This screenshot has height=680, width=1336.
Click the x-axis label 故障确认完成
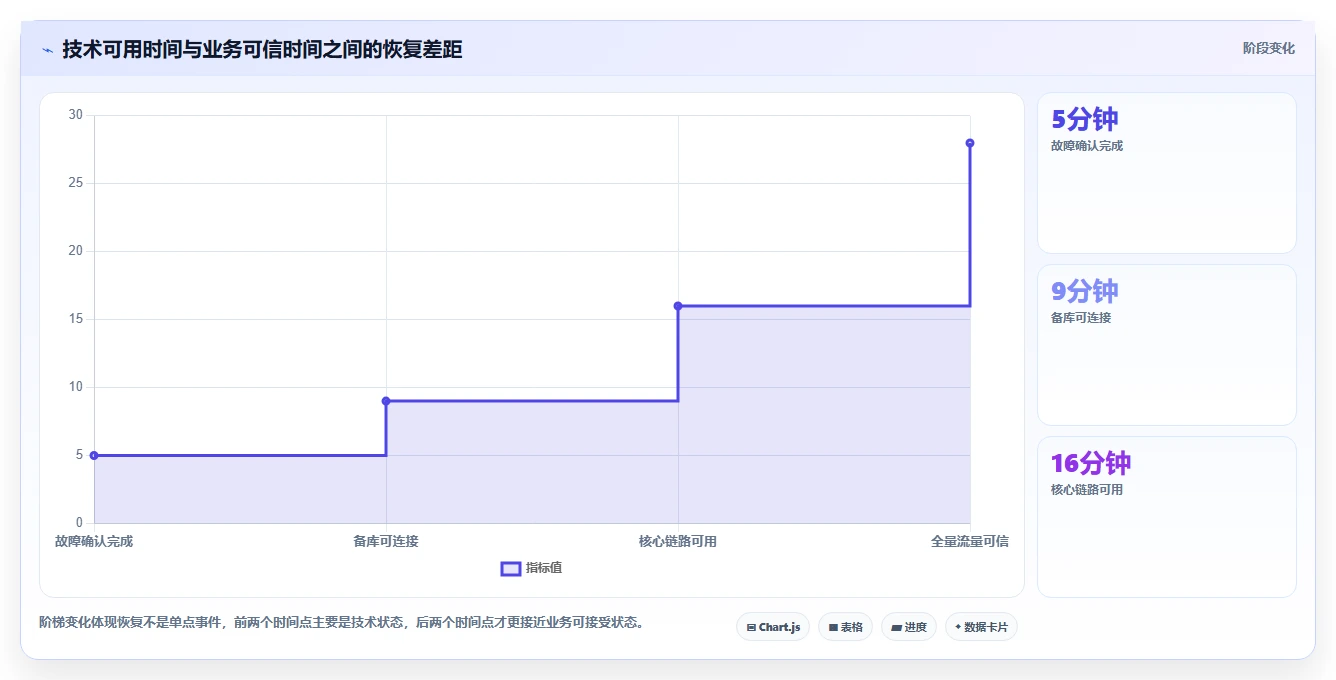(x=94, y=541)
